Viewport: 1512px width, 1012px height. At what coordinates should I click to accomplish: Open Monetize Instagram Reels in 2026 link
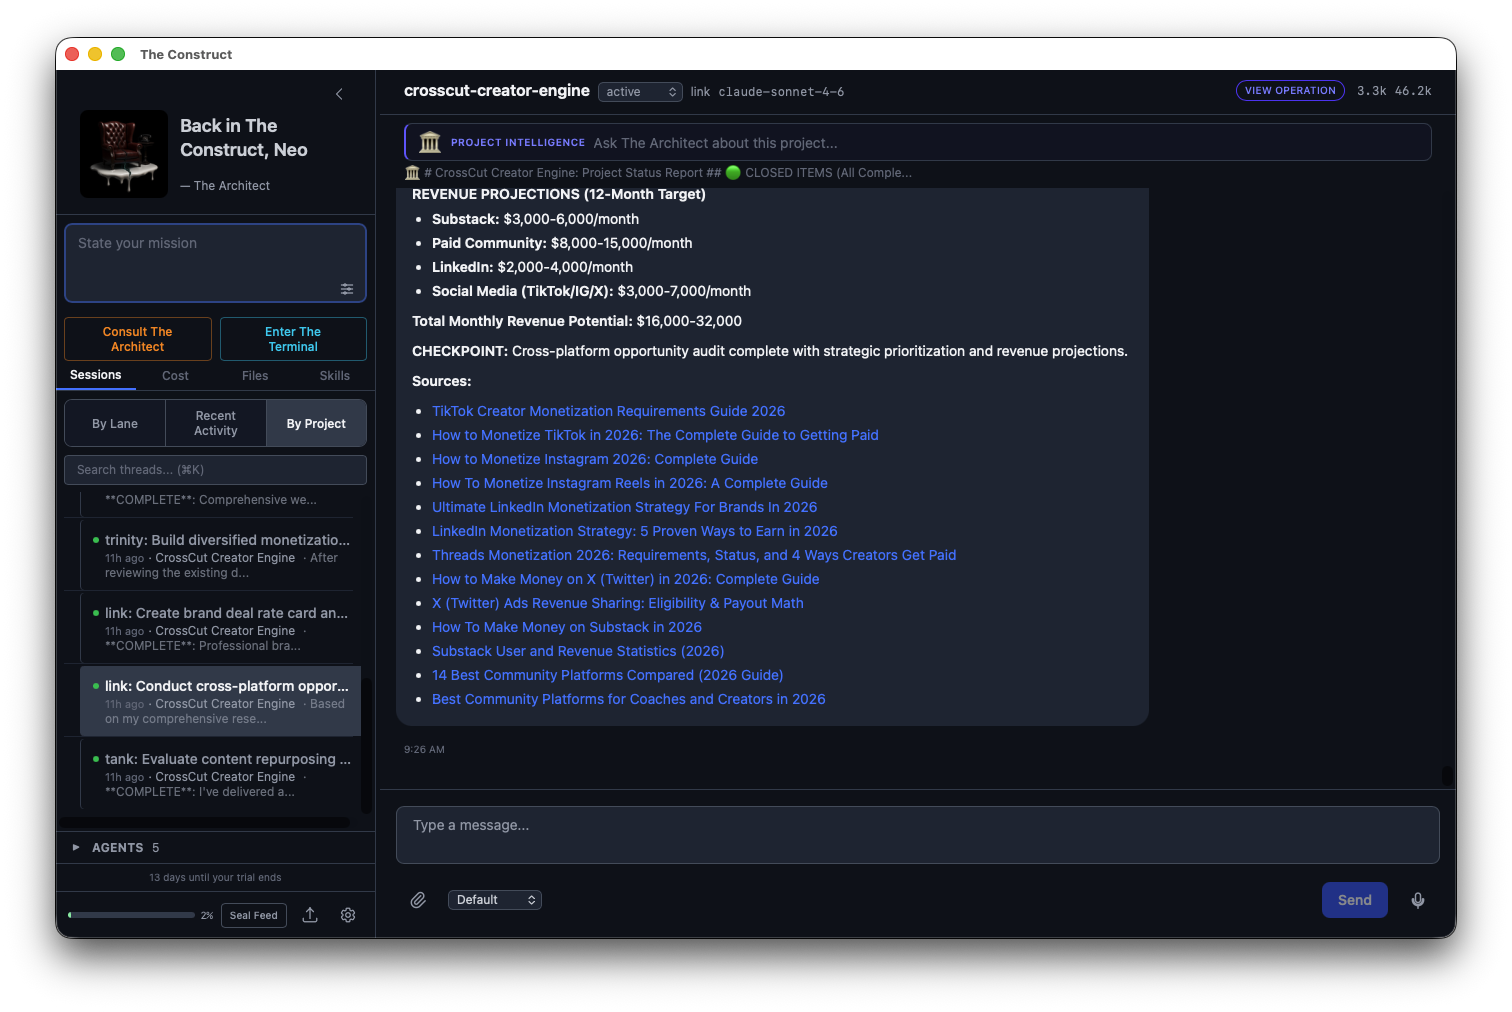tap(630, 483)
